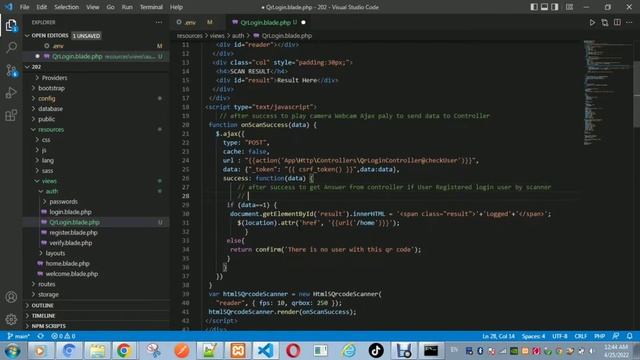Screen dimensions: 640x360
Task: Collapse the Open Editors section
Action: [96, 36]
